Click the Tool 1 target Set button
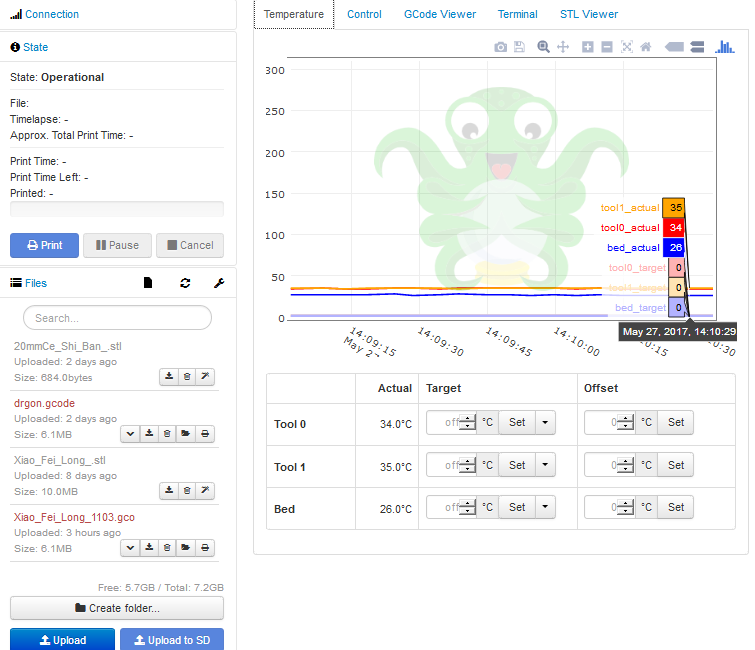 (517, 465)
